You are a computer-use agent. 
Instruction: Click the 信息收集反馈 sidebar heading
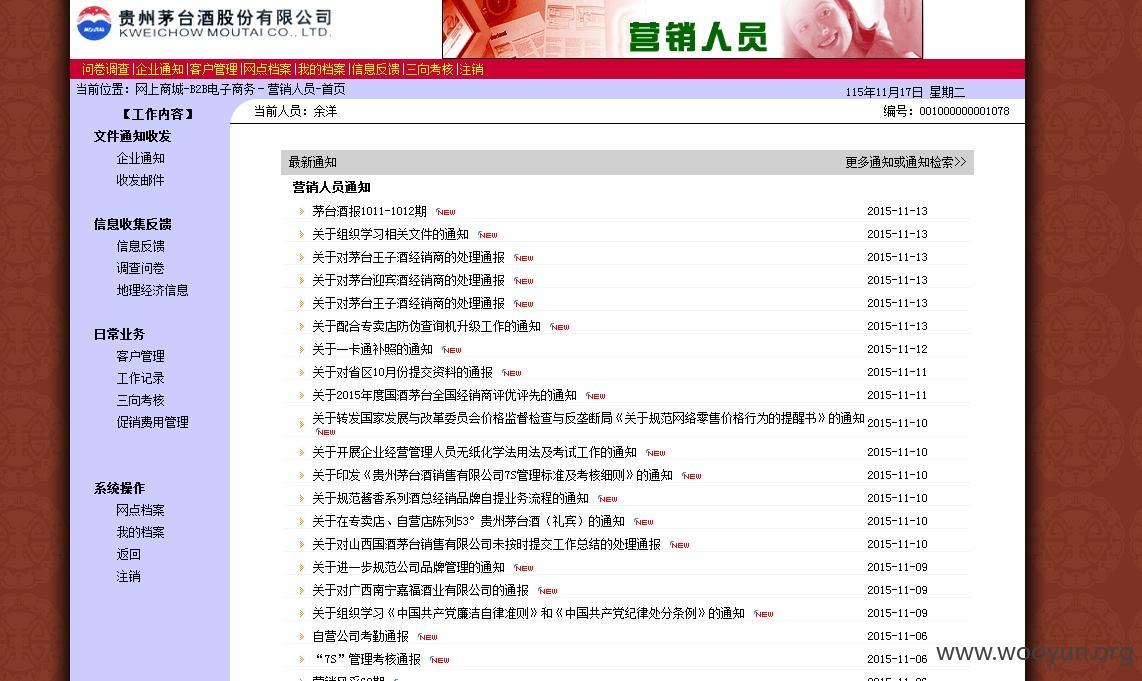133,224
